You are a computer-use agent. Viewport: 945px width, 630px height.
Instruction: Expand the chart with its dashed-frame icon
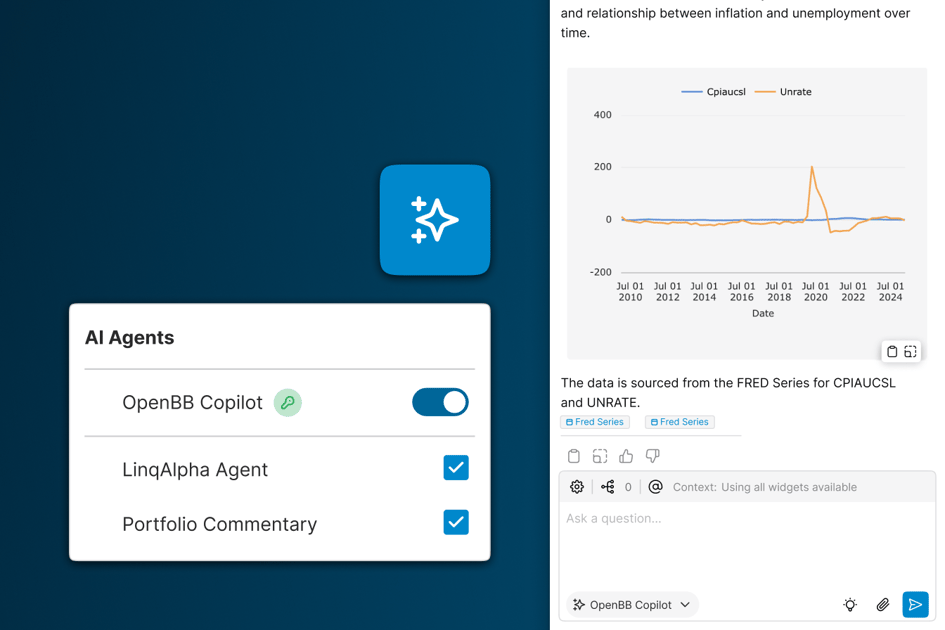911,352
